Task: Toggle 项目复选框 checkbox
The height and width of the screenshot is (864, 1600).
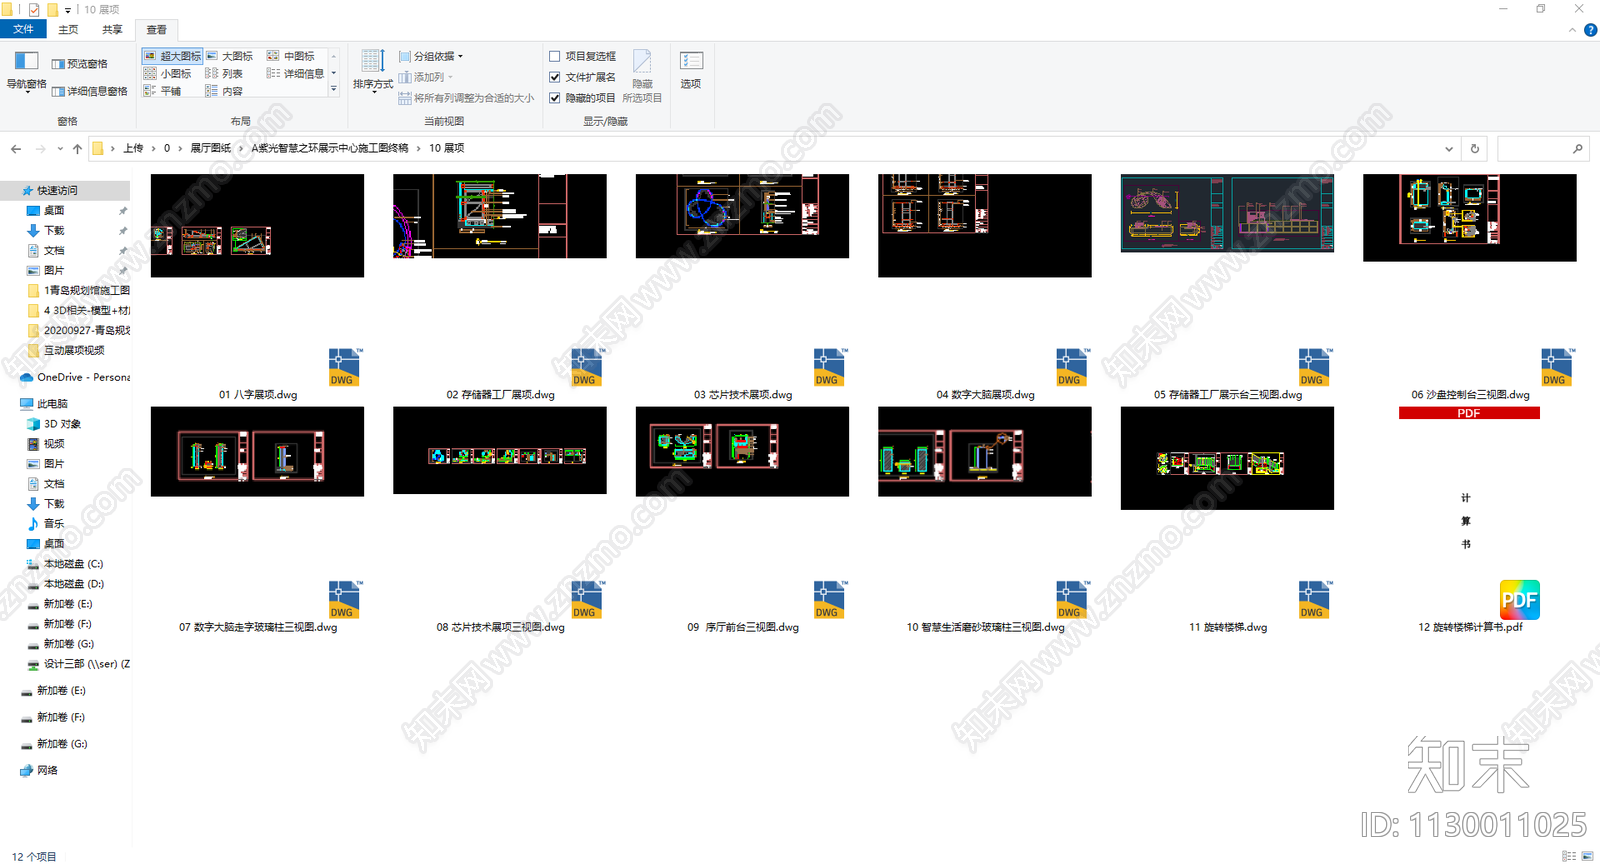Action: coord(555,57)
